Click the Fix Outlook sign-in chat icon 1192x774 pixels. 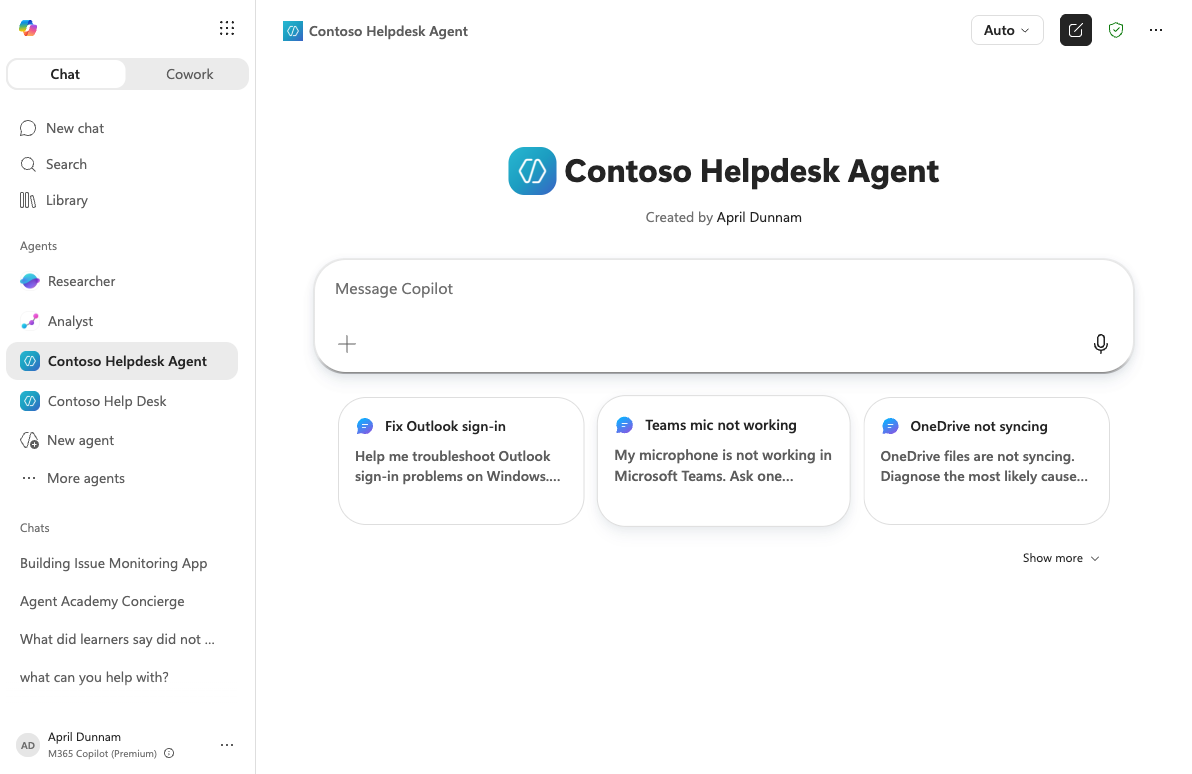click(365, 427)
